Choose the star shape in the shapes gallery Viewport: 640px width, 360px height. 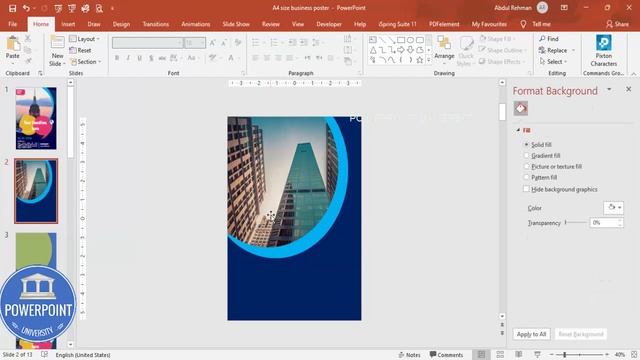click(420, 60)
